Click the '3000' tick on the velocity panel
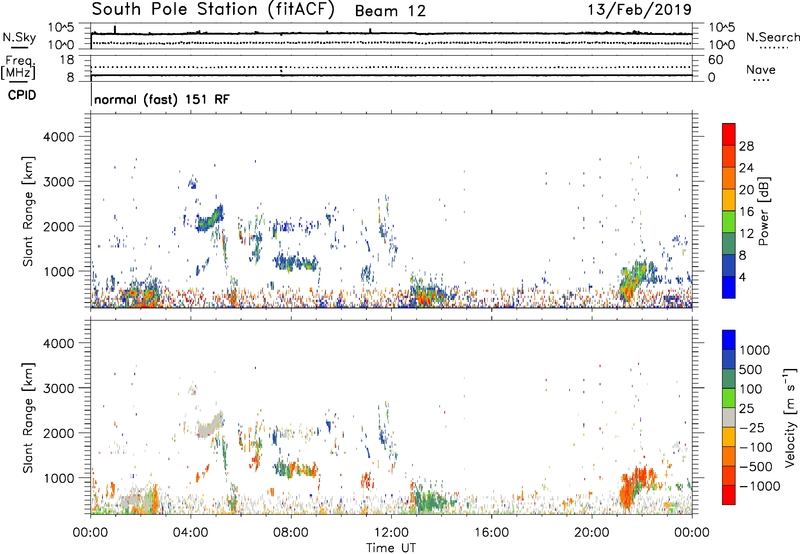The height and width of the screenshot is (554, 800). [x=59, y=388]
